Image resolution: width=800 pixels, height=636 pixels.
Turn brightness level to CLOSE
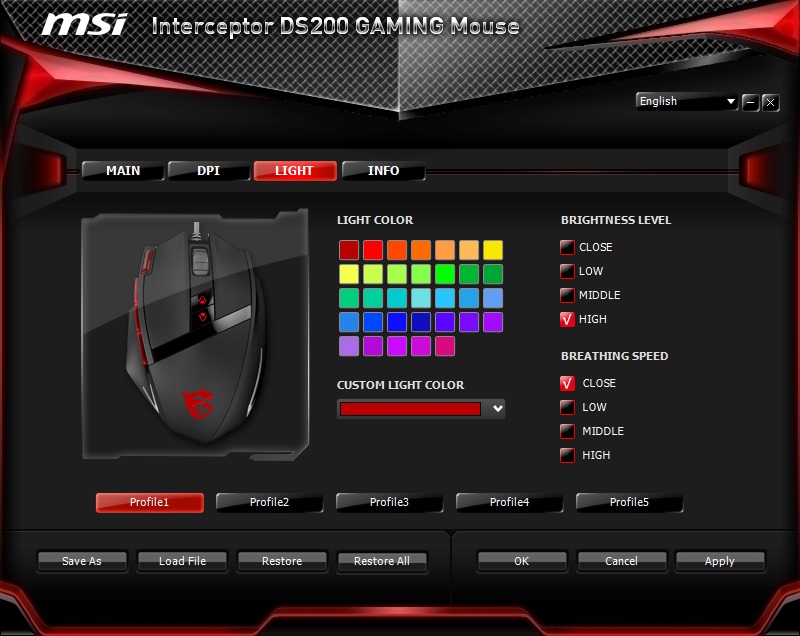click(568, 247)
